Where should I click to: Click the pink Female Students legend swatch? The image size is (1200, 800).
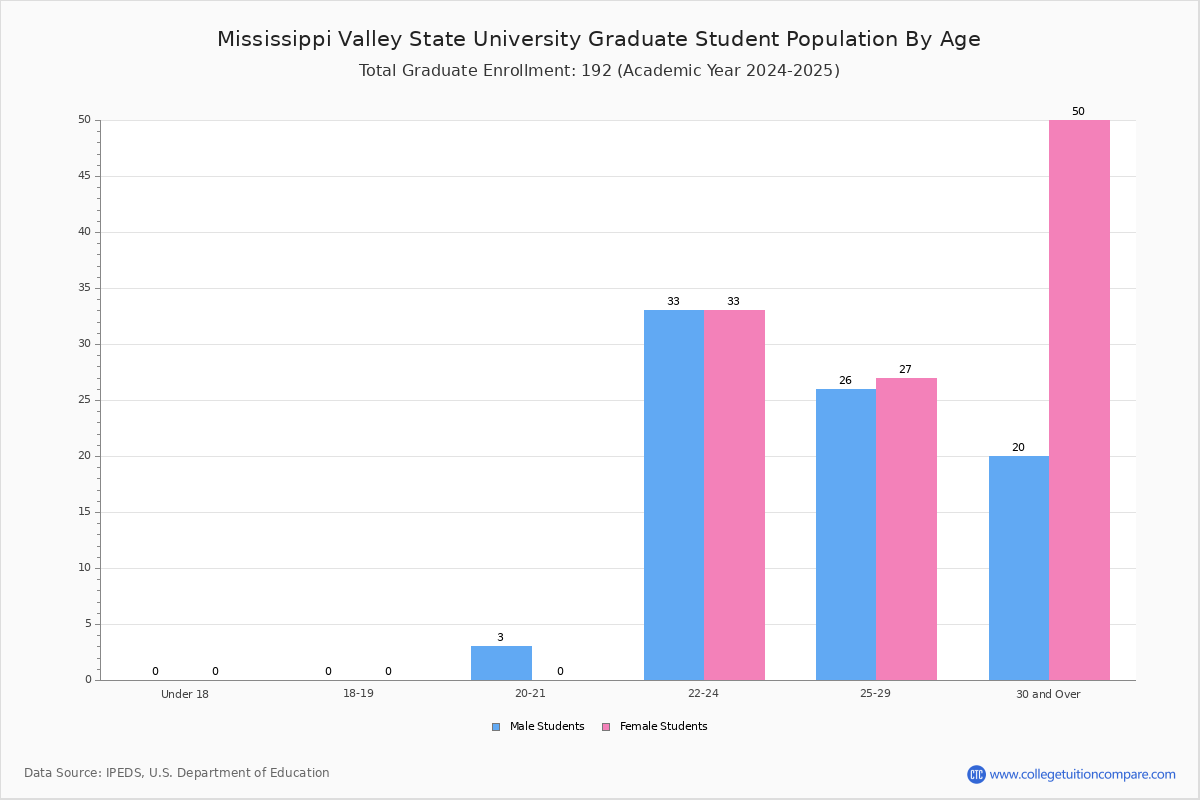coord(606,727)
